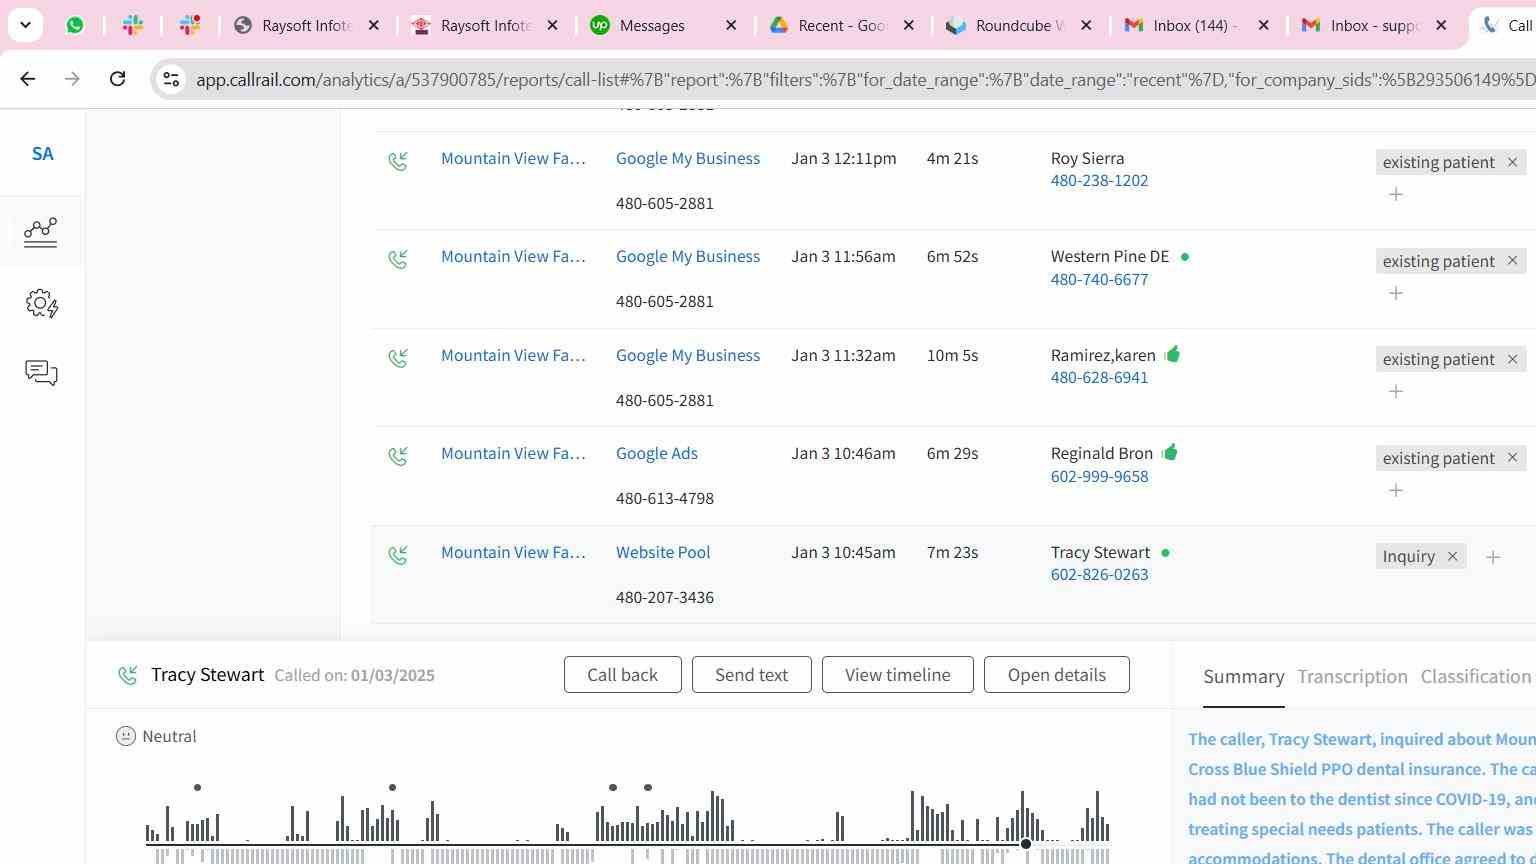Image resolution: width=1536 pixels, height=864 pixels.
Task: Click inbound call icon for Tracy Stewart row
Action: click(398, 554)
